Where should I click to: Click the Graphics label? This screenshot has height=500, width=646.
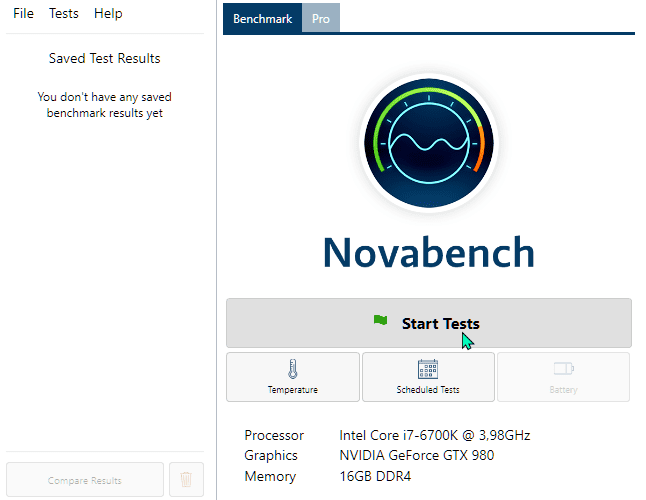tap(271, 456)
